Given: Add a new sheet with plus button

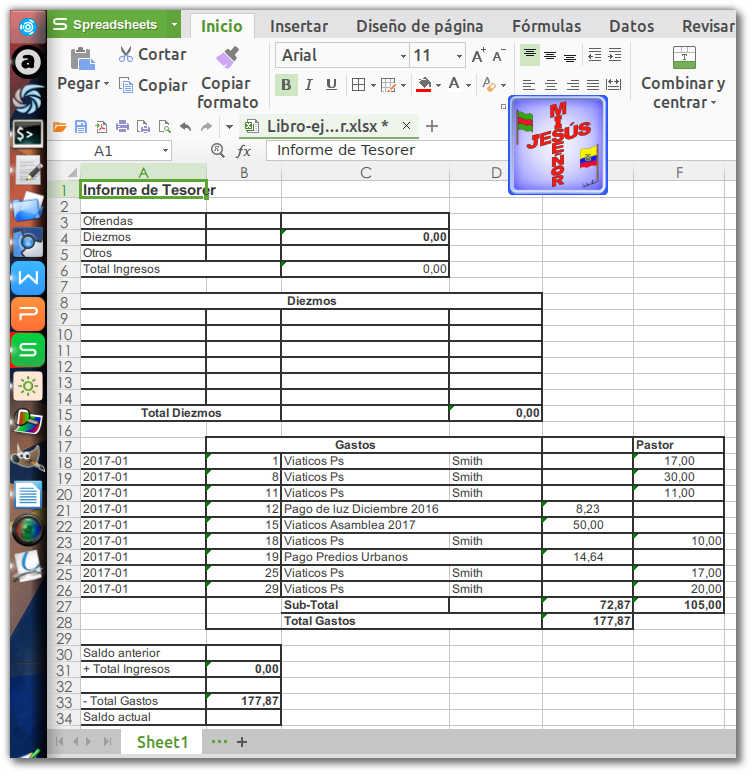Looking at the screenshot, I should click(242, 742).
